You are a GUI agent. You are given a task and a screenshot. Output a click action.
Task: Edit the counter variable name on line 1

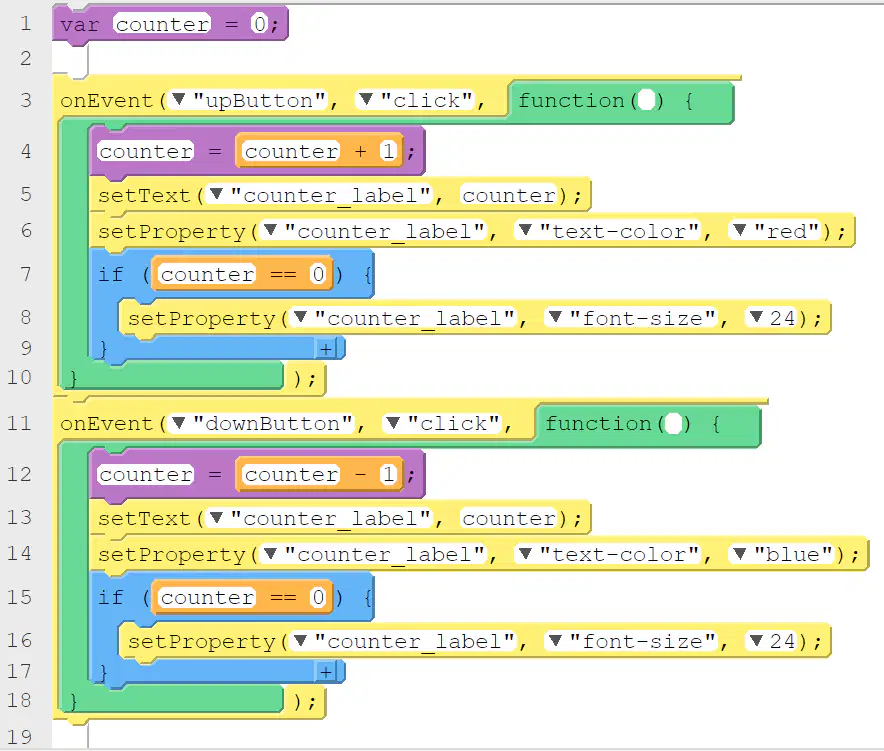click(x=162, y=24)
